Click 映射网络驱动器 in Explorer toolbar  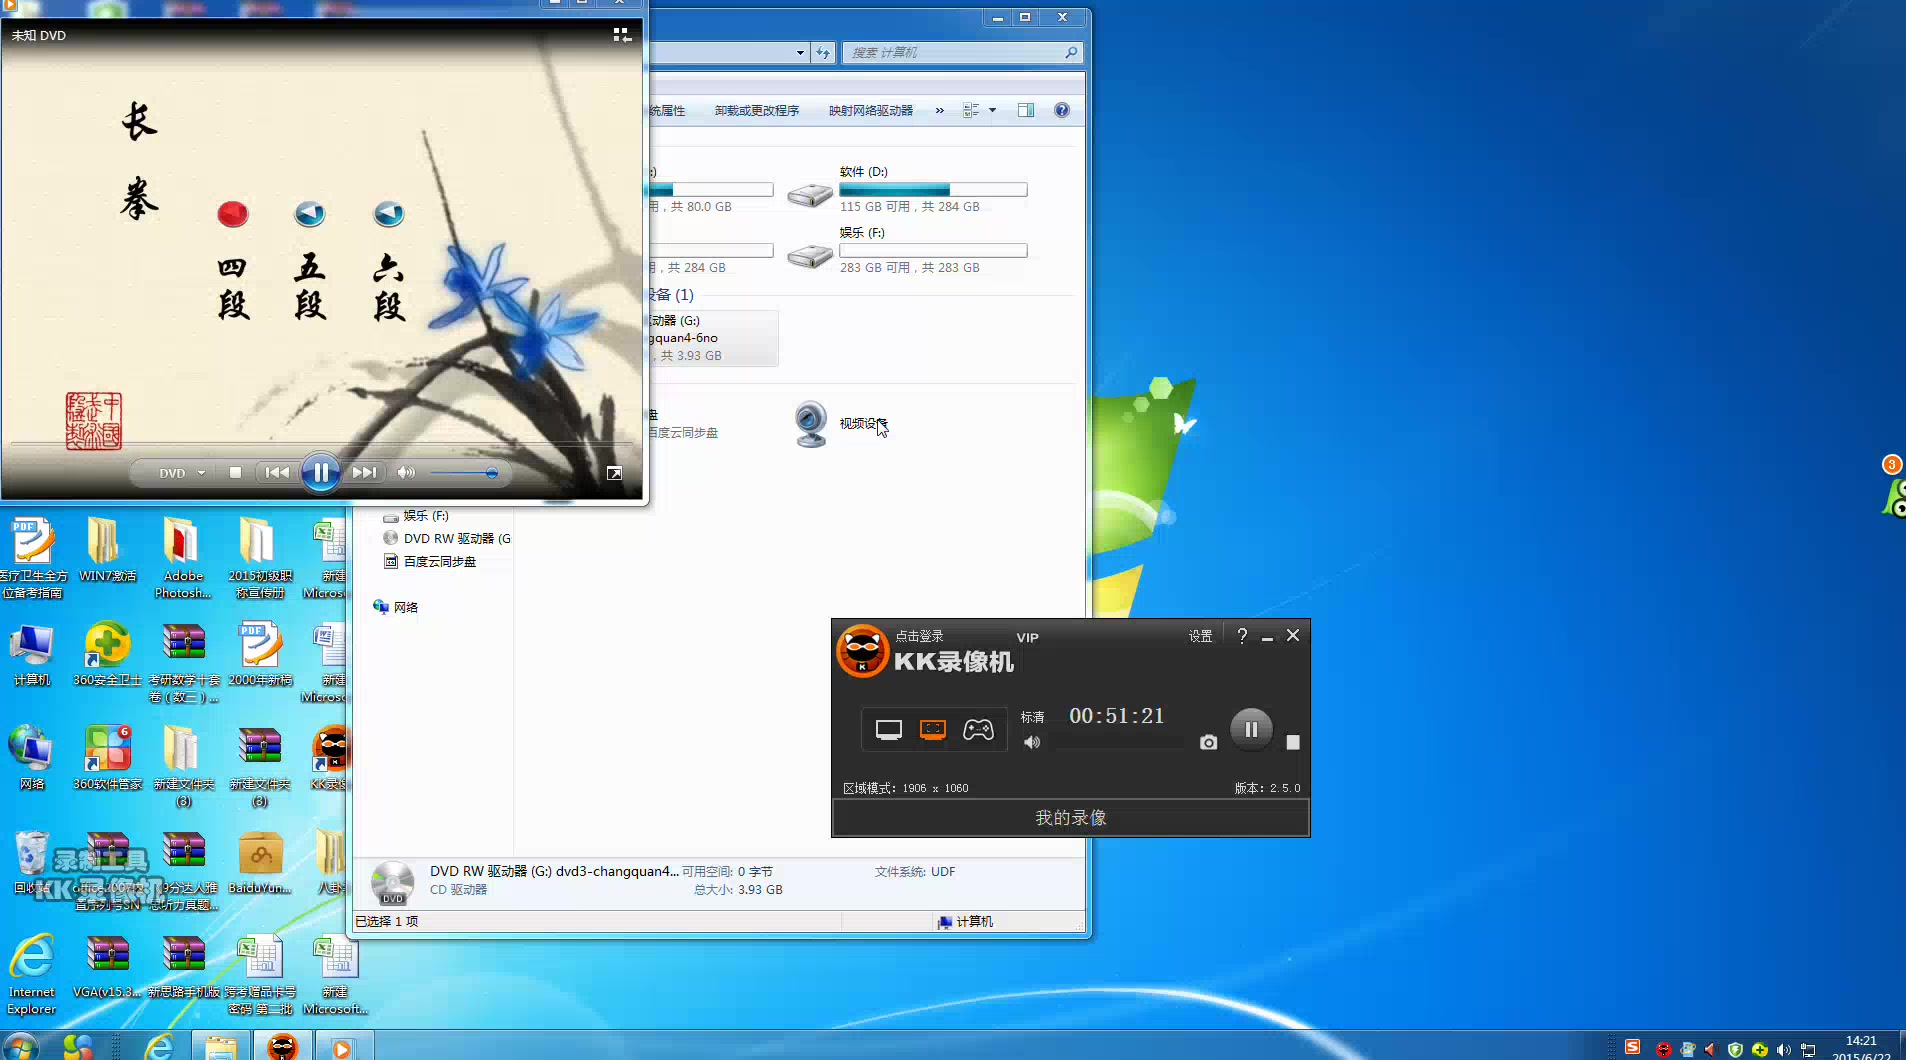(871, 111)
